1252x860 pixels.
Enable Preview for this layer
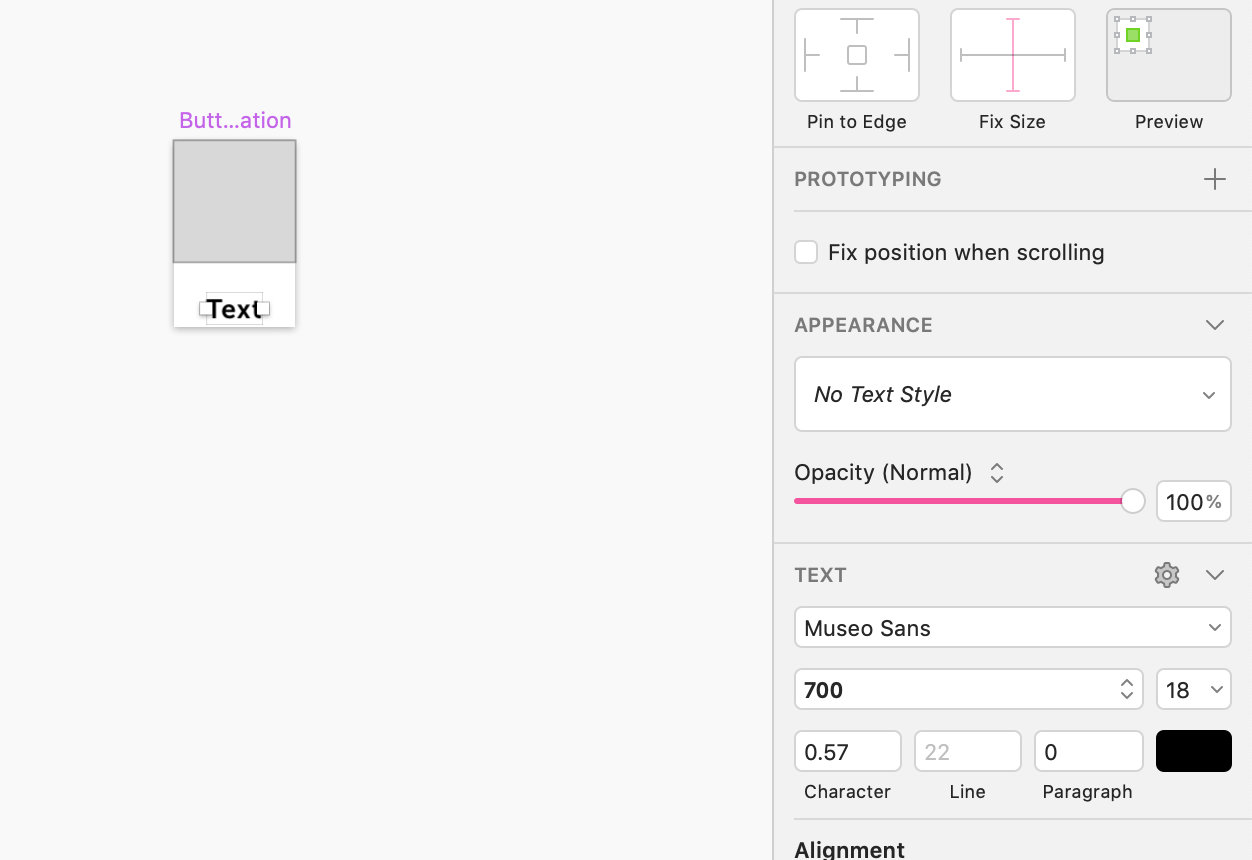click(x=1168, y=55)
